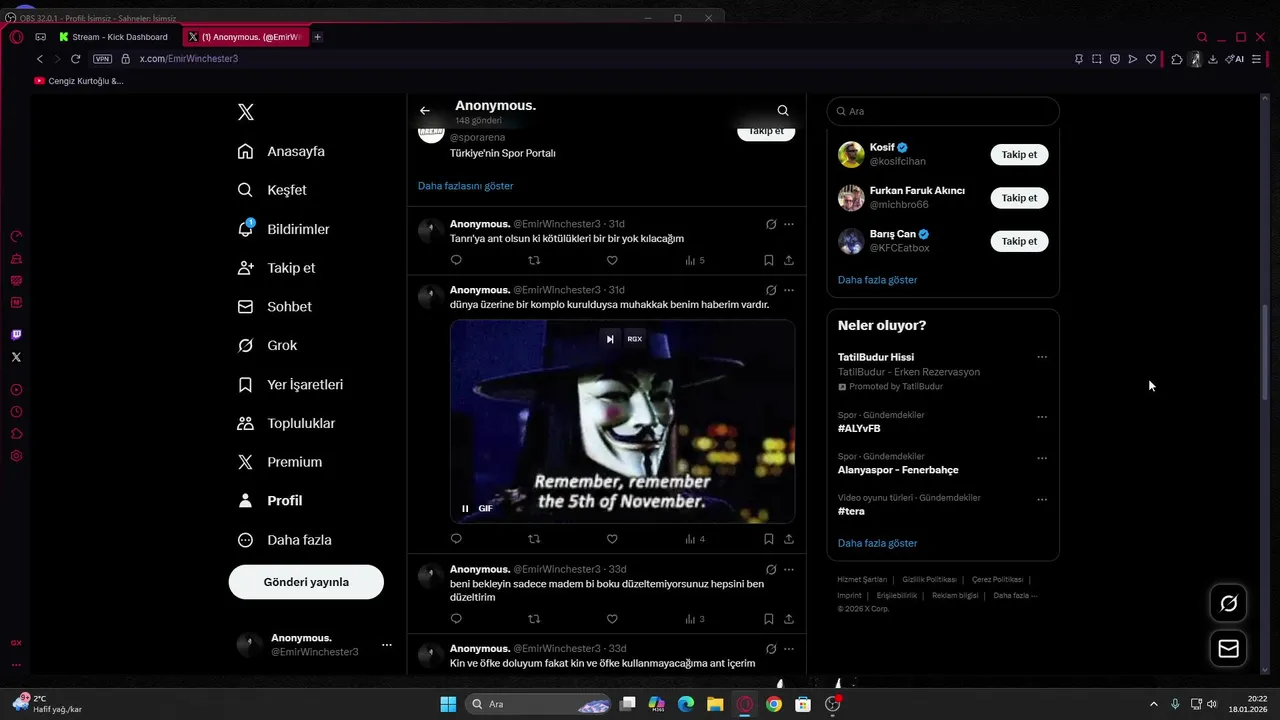Open Chrome from taskbar

[773, 704]
